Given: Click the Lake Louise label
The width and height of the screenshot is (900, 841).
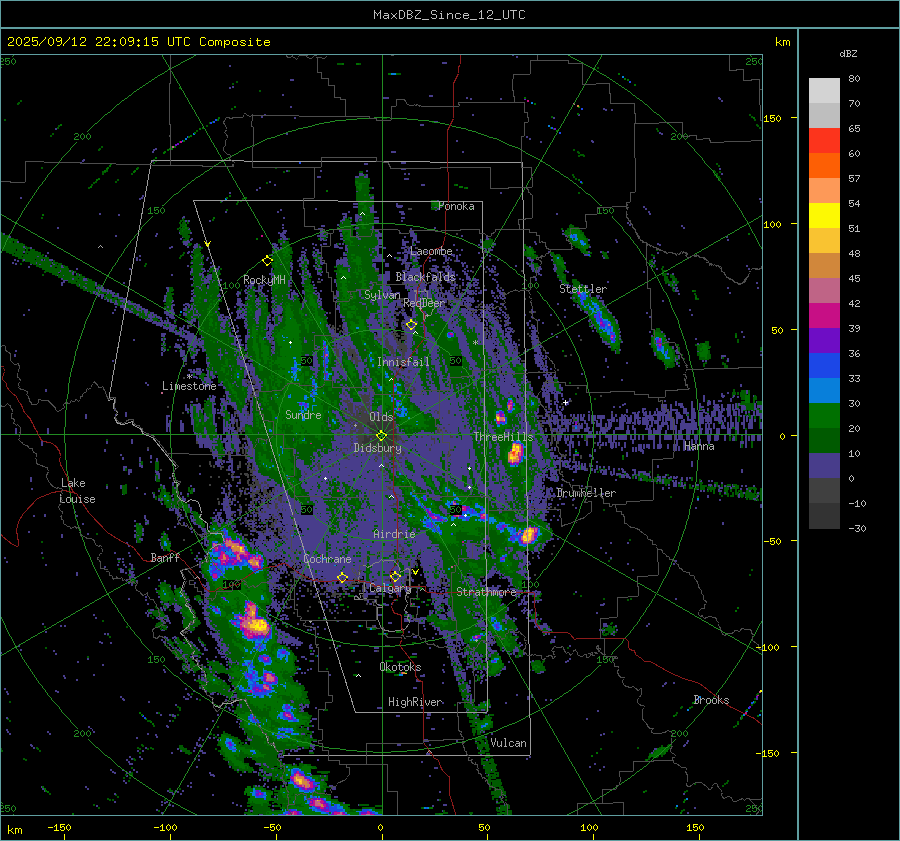Looking at the screenshot, I should pyautogui.click(x=77, y=491).
